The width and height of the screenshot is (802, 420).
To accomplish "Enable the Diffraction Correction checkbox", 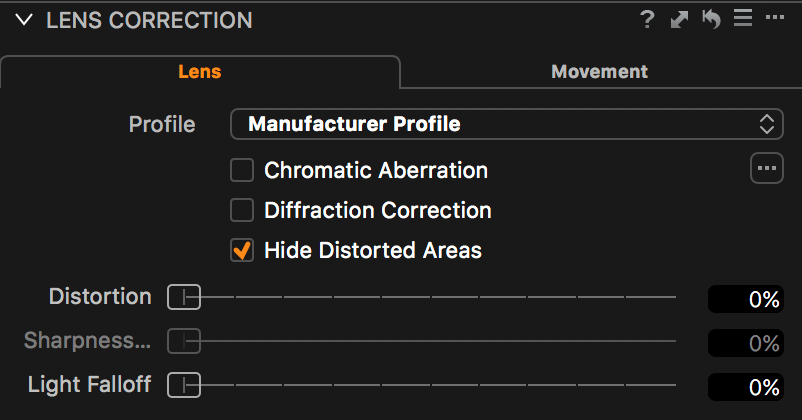I will 242,210.
